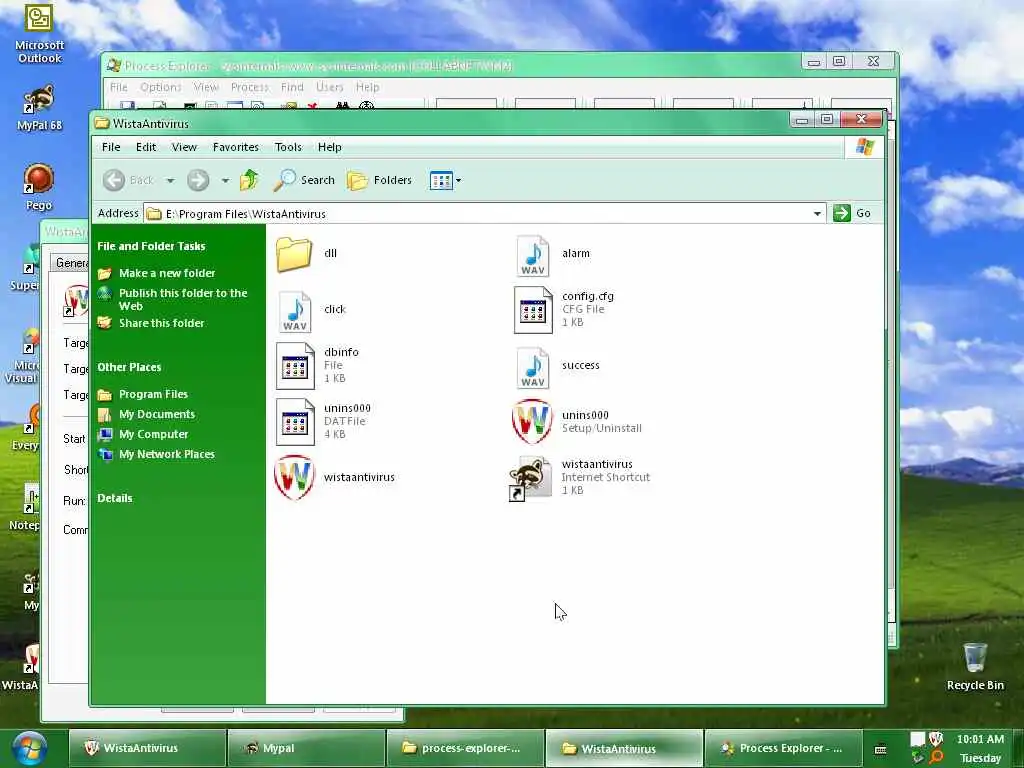
Task: Open the Edit menu
Action: click(x=146, y=147)
